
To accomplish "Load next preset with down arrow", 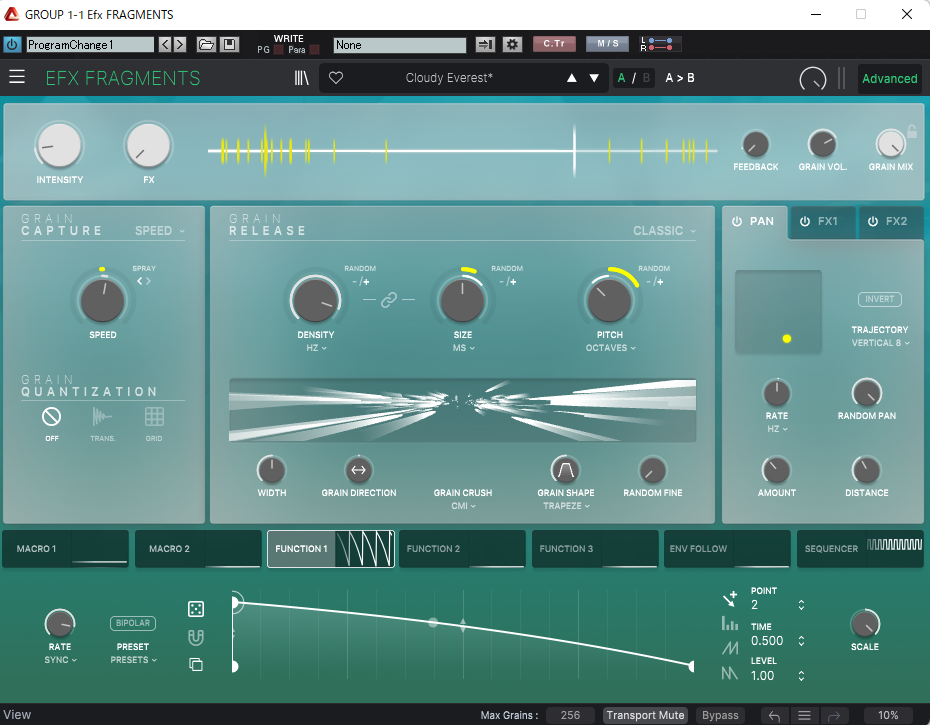I will click(594, 78).
